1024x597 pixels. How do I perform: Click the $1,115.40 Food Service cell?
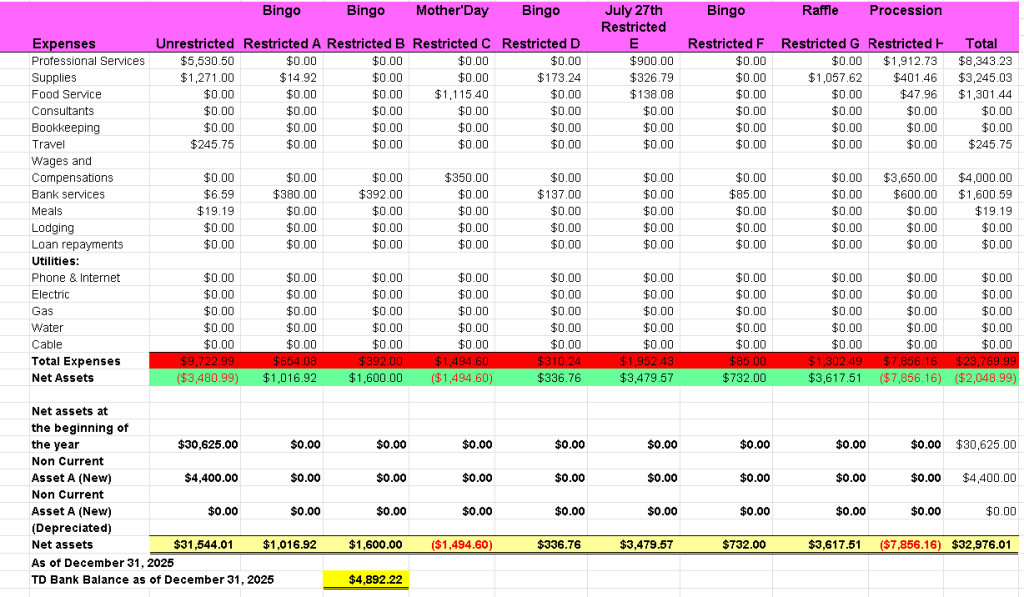tap(462, 94)
